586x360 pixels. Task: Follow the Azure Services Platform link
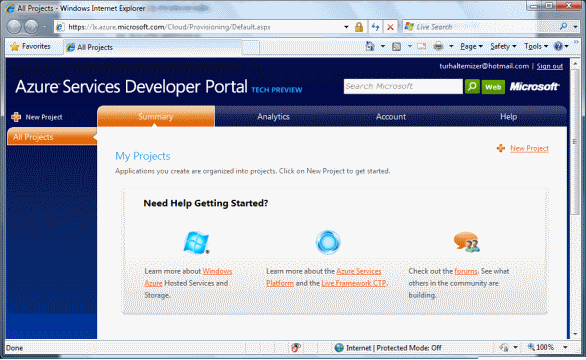tap(359, 271)
